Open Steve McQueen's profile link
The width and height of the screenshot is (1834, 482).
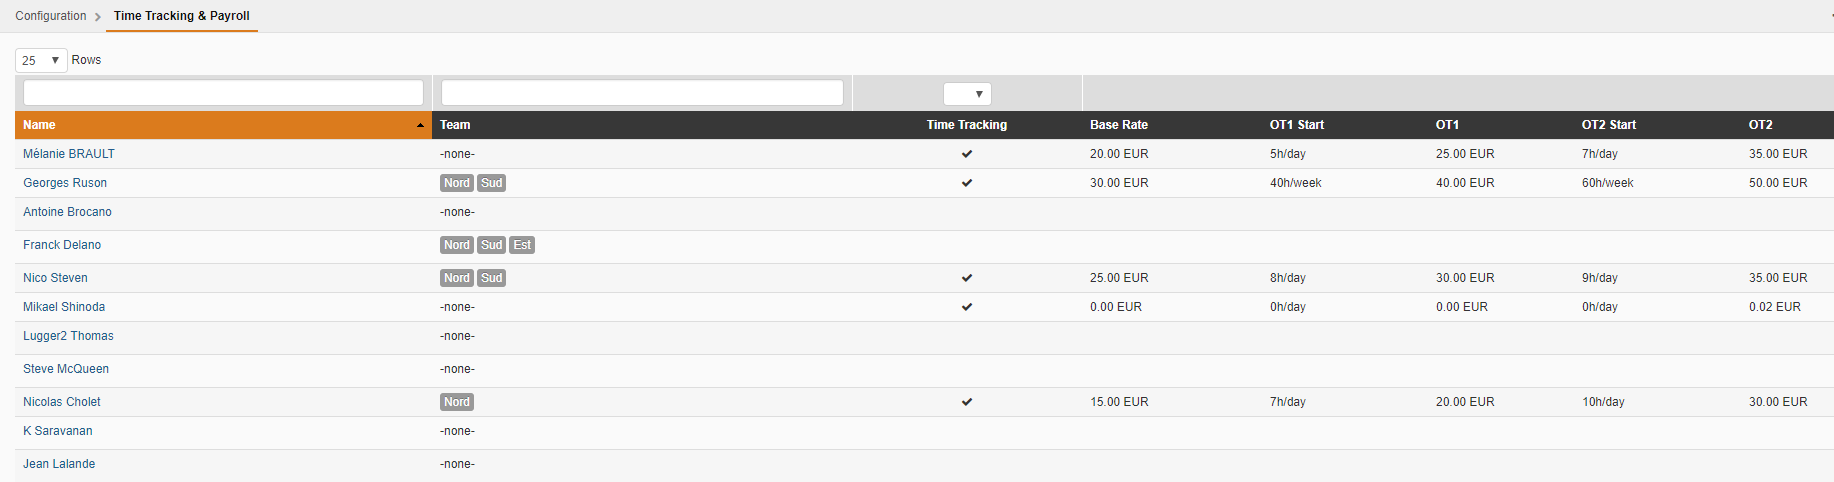point(66,369)
